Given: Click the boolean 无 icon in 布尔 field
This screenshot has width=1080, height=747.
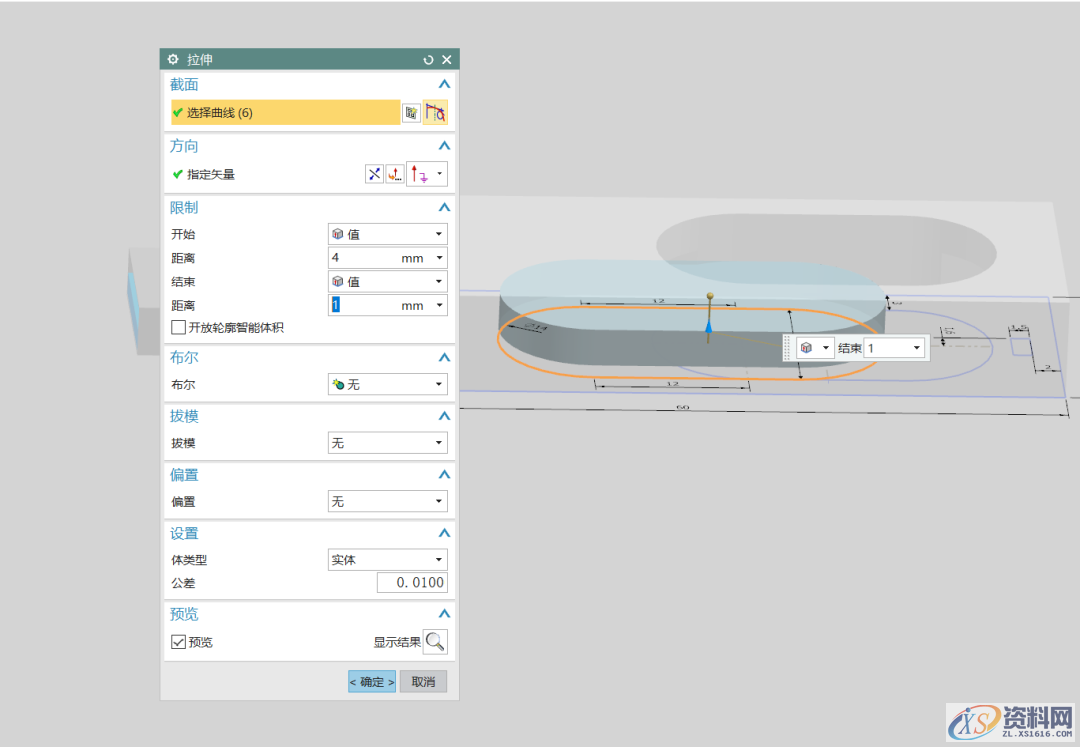Looking at the screenshot, I should pos(338,384).
